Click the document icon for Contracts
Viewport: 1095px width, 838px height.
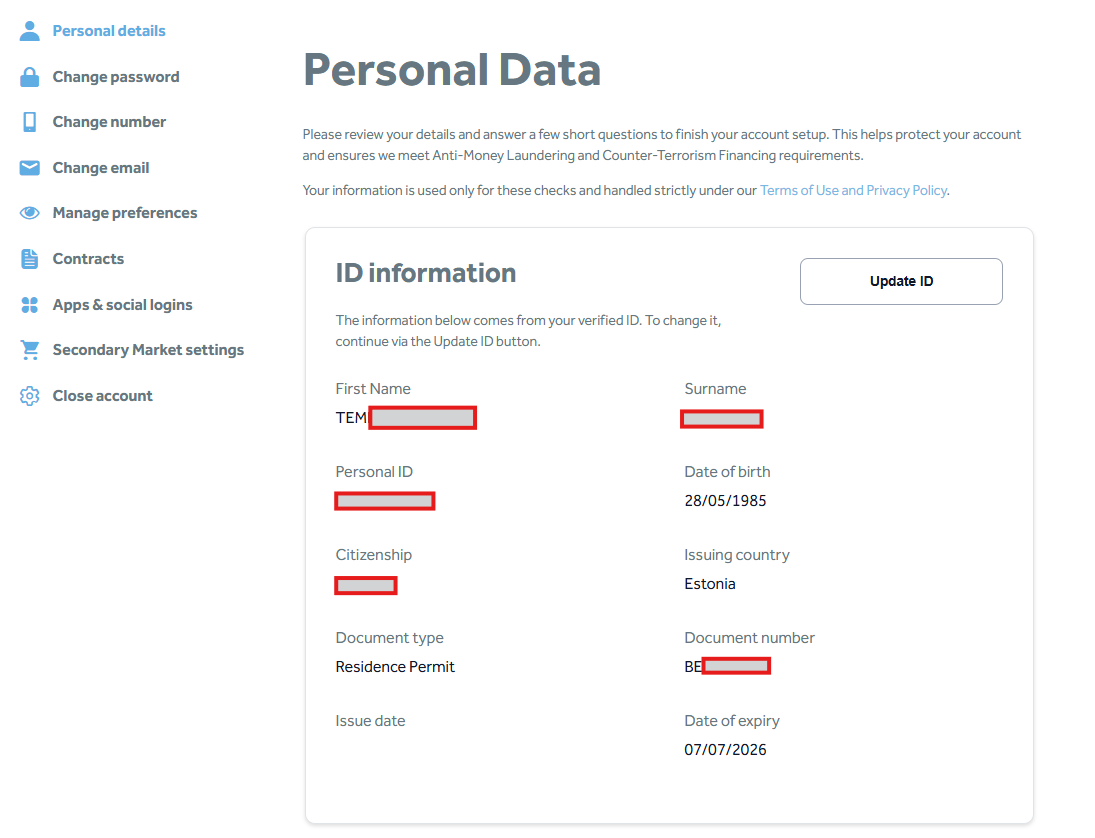point(30,259)
